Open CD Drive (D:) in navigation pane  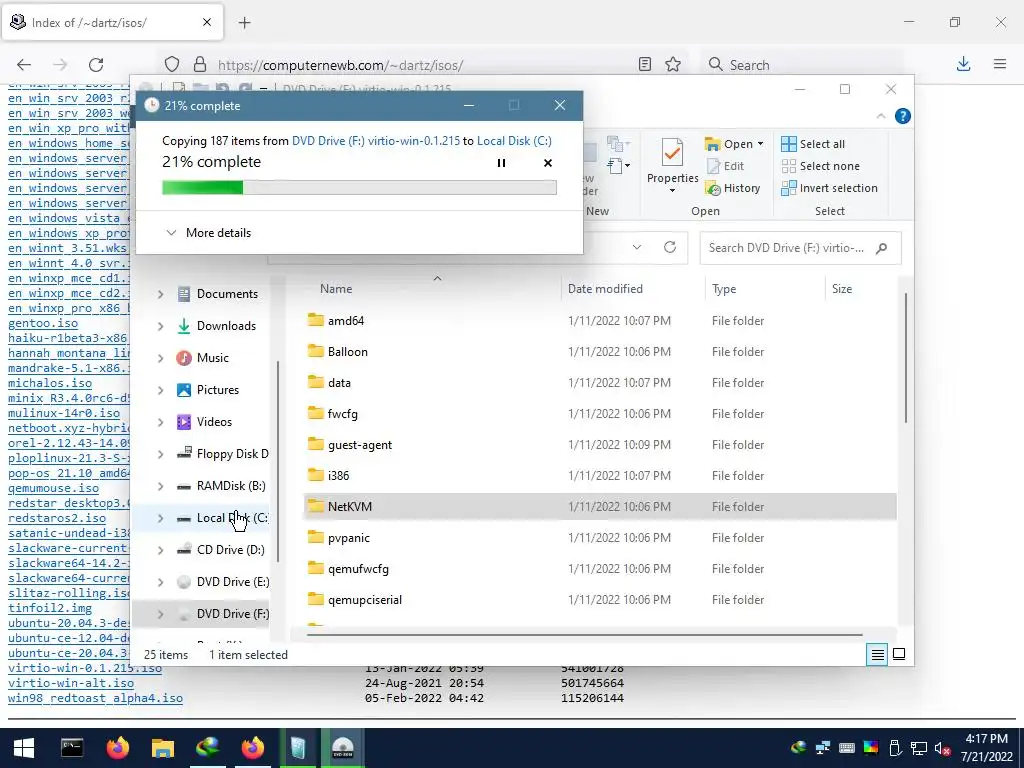(x=220, y=550)
